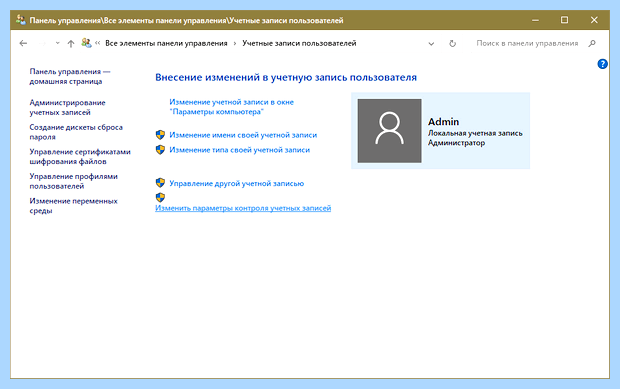Go back with the left arrow button
This screenshot has height=389, width=620.
[x=23, y=43]
